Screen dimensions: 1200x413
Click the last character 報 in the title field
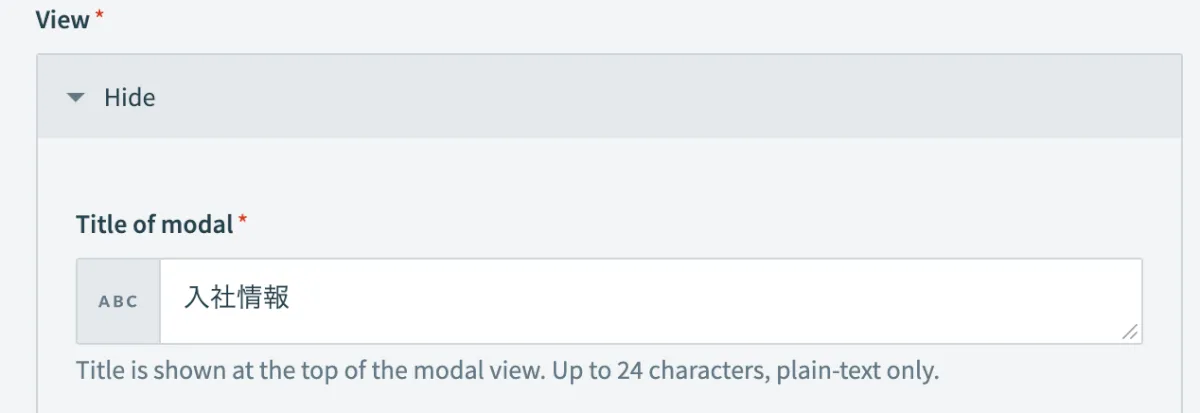(x=277, y=298)
